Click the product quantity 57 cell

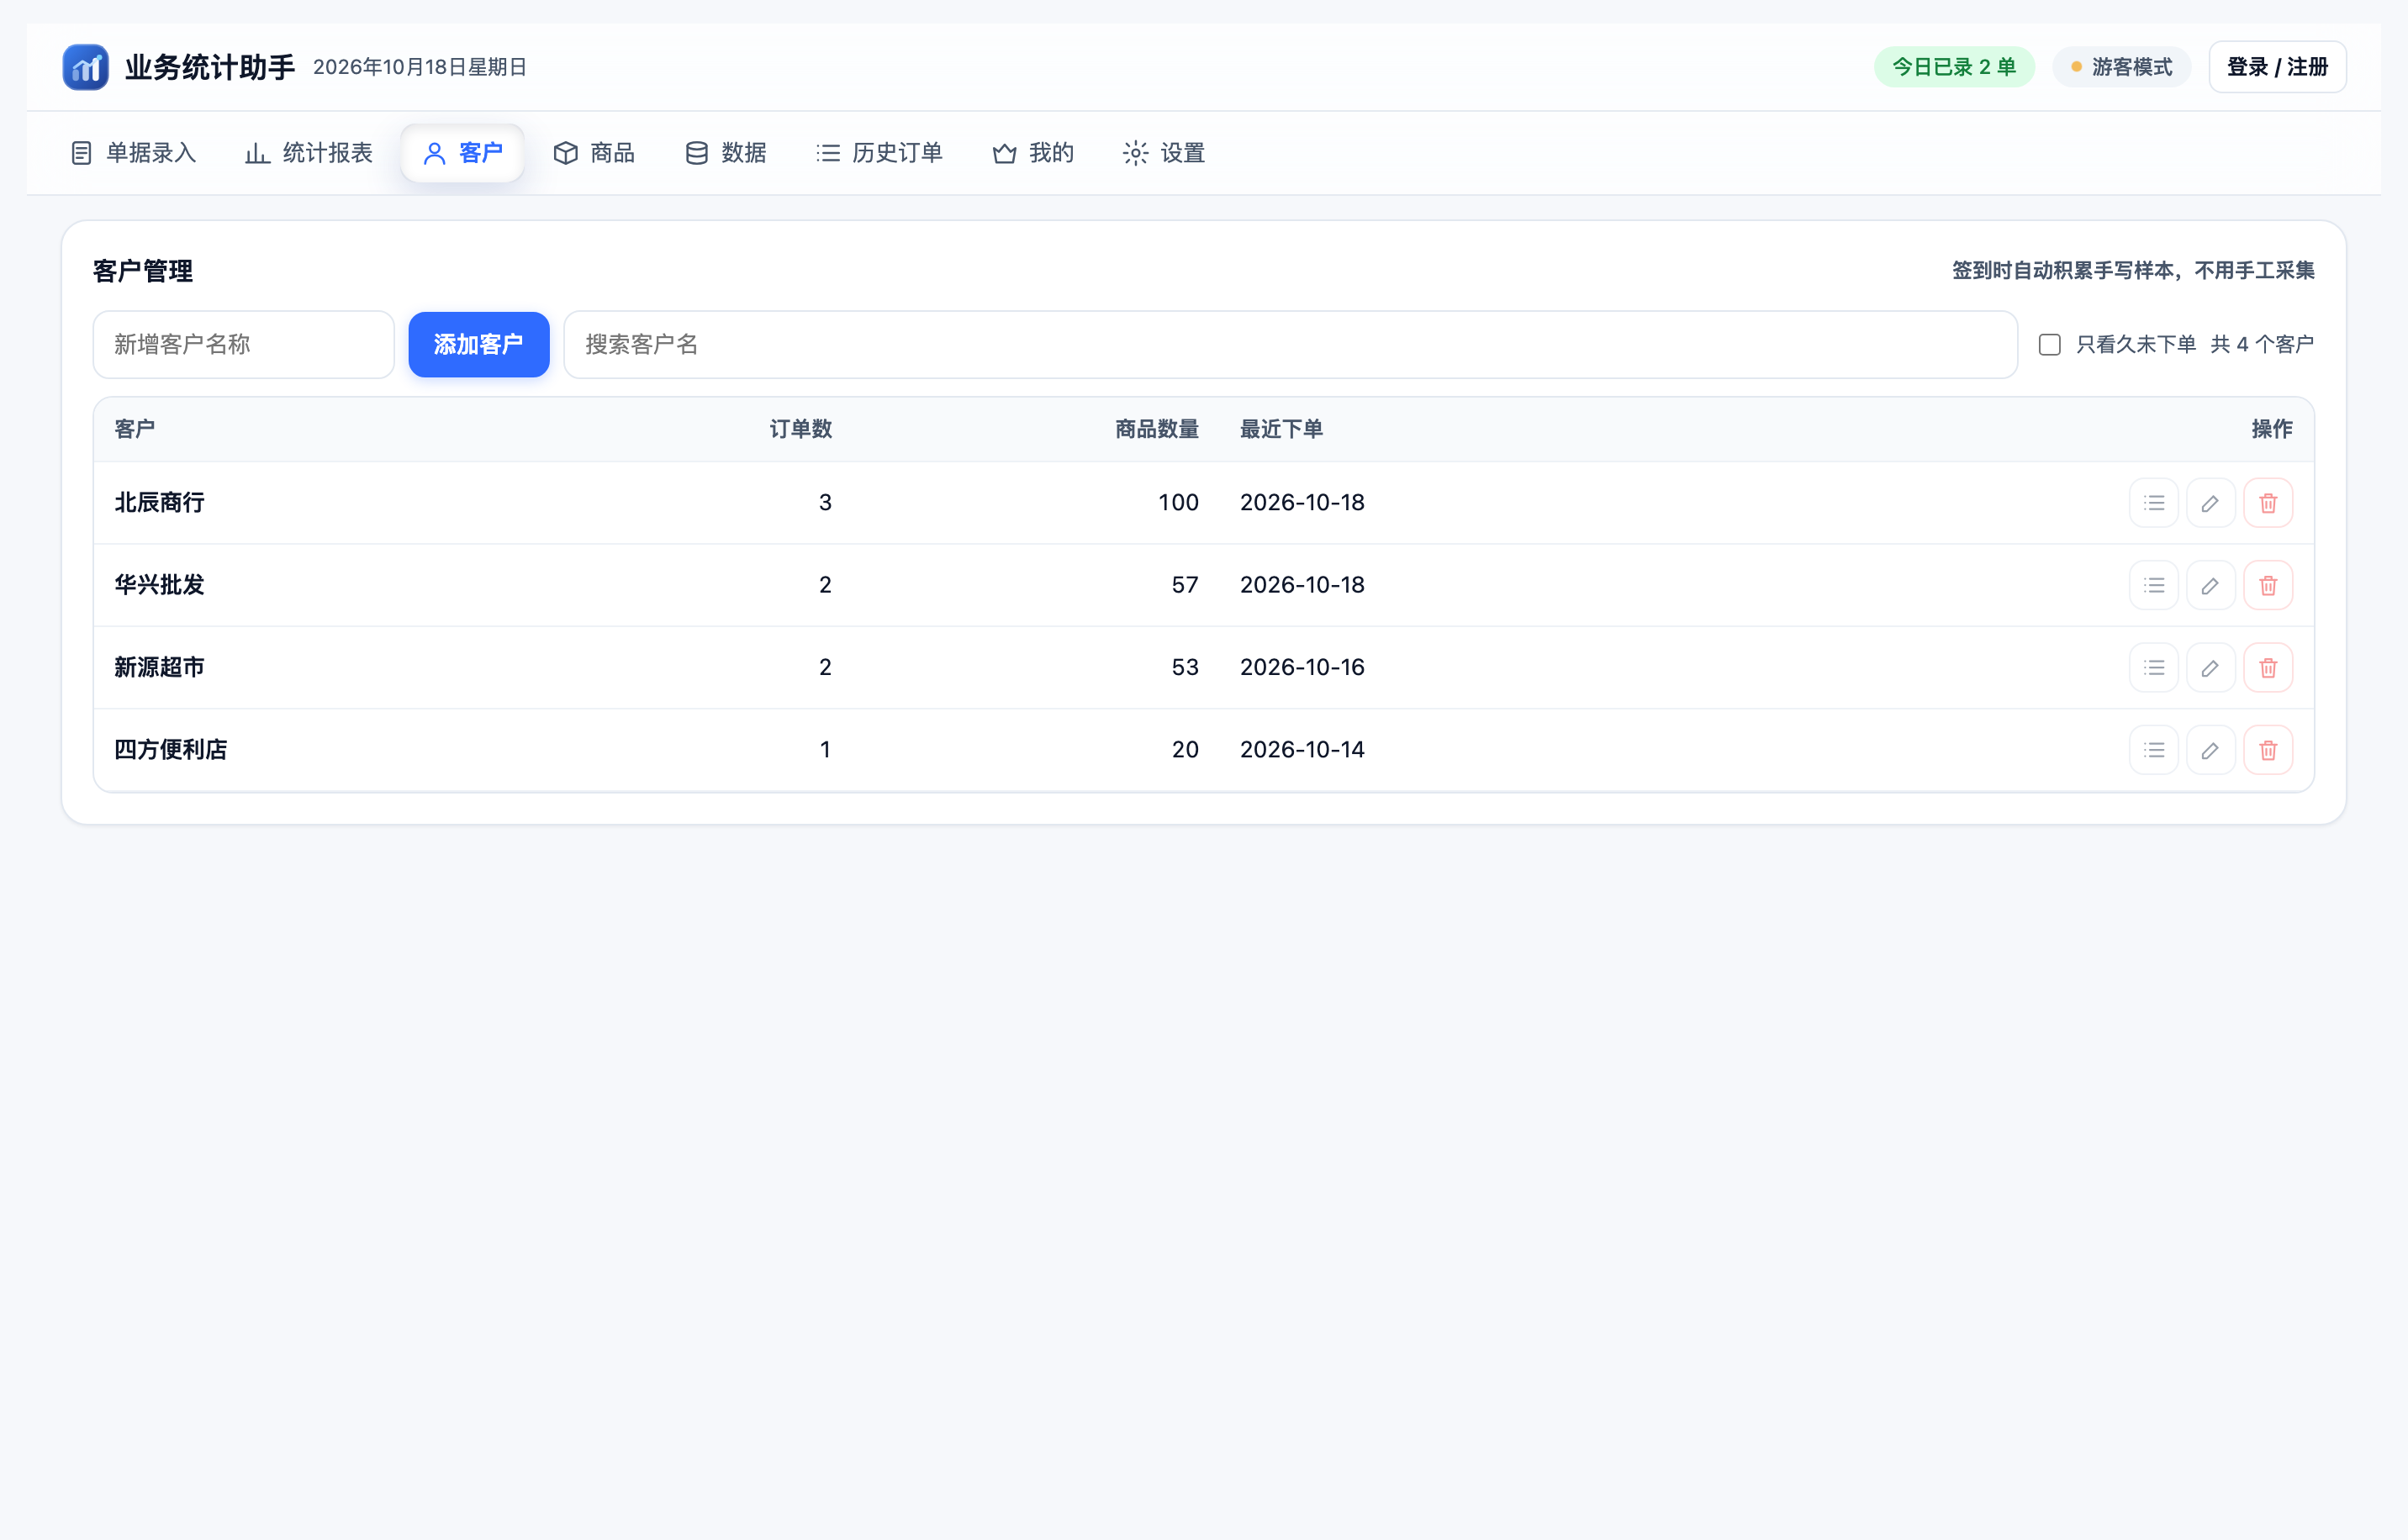pyautogui.click(x=1185, y=585)
